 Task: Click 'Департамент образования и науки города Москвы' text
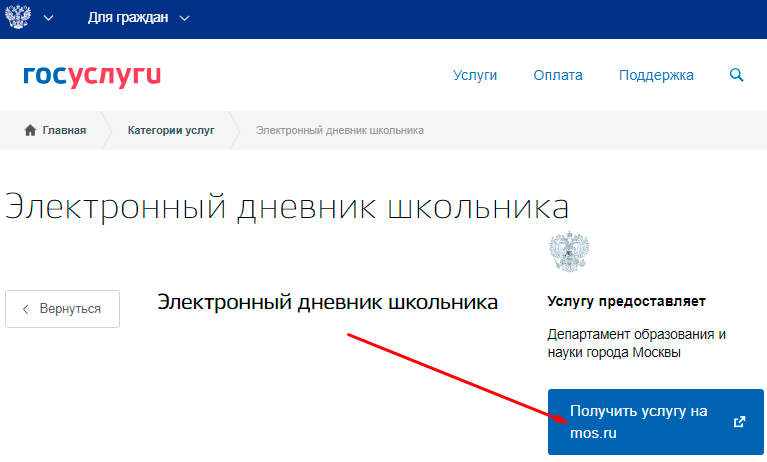(x=636, y=343)
